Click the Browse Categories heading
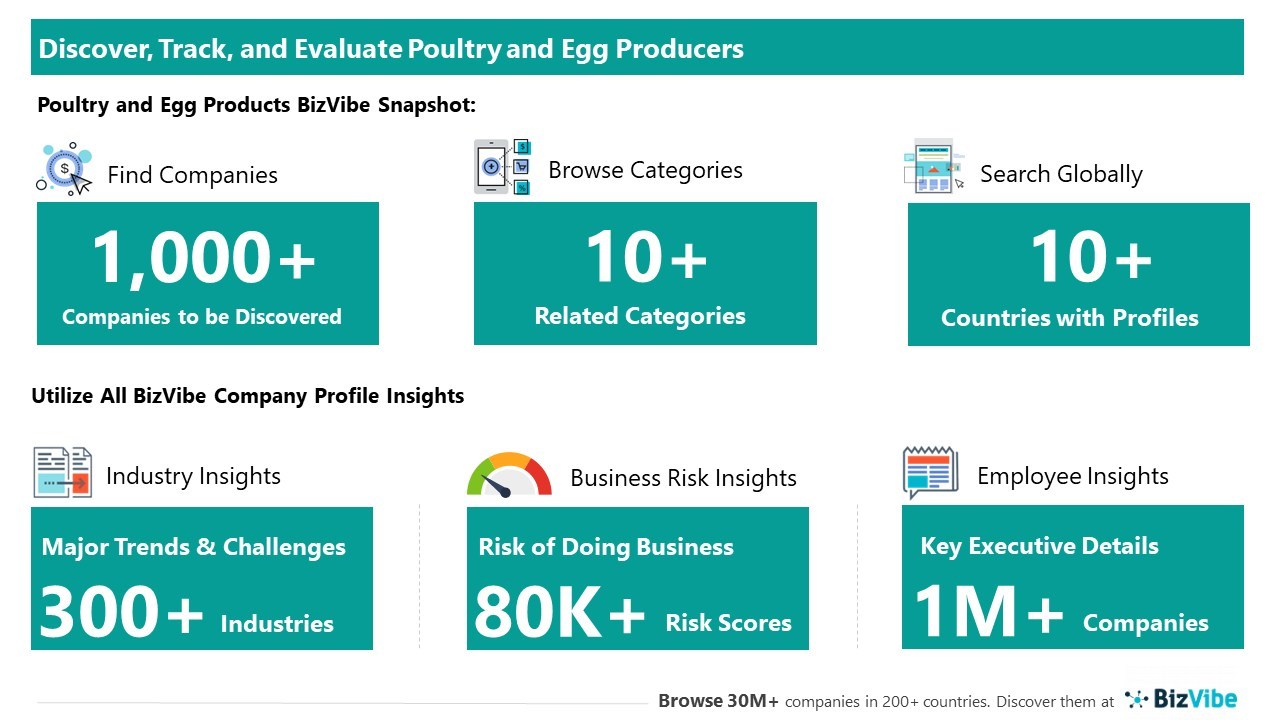Screen dimensions: 1280x720 pos(645,170)
